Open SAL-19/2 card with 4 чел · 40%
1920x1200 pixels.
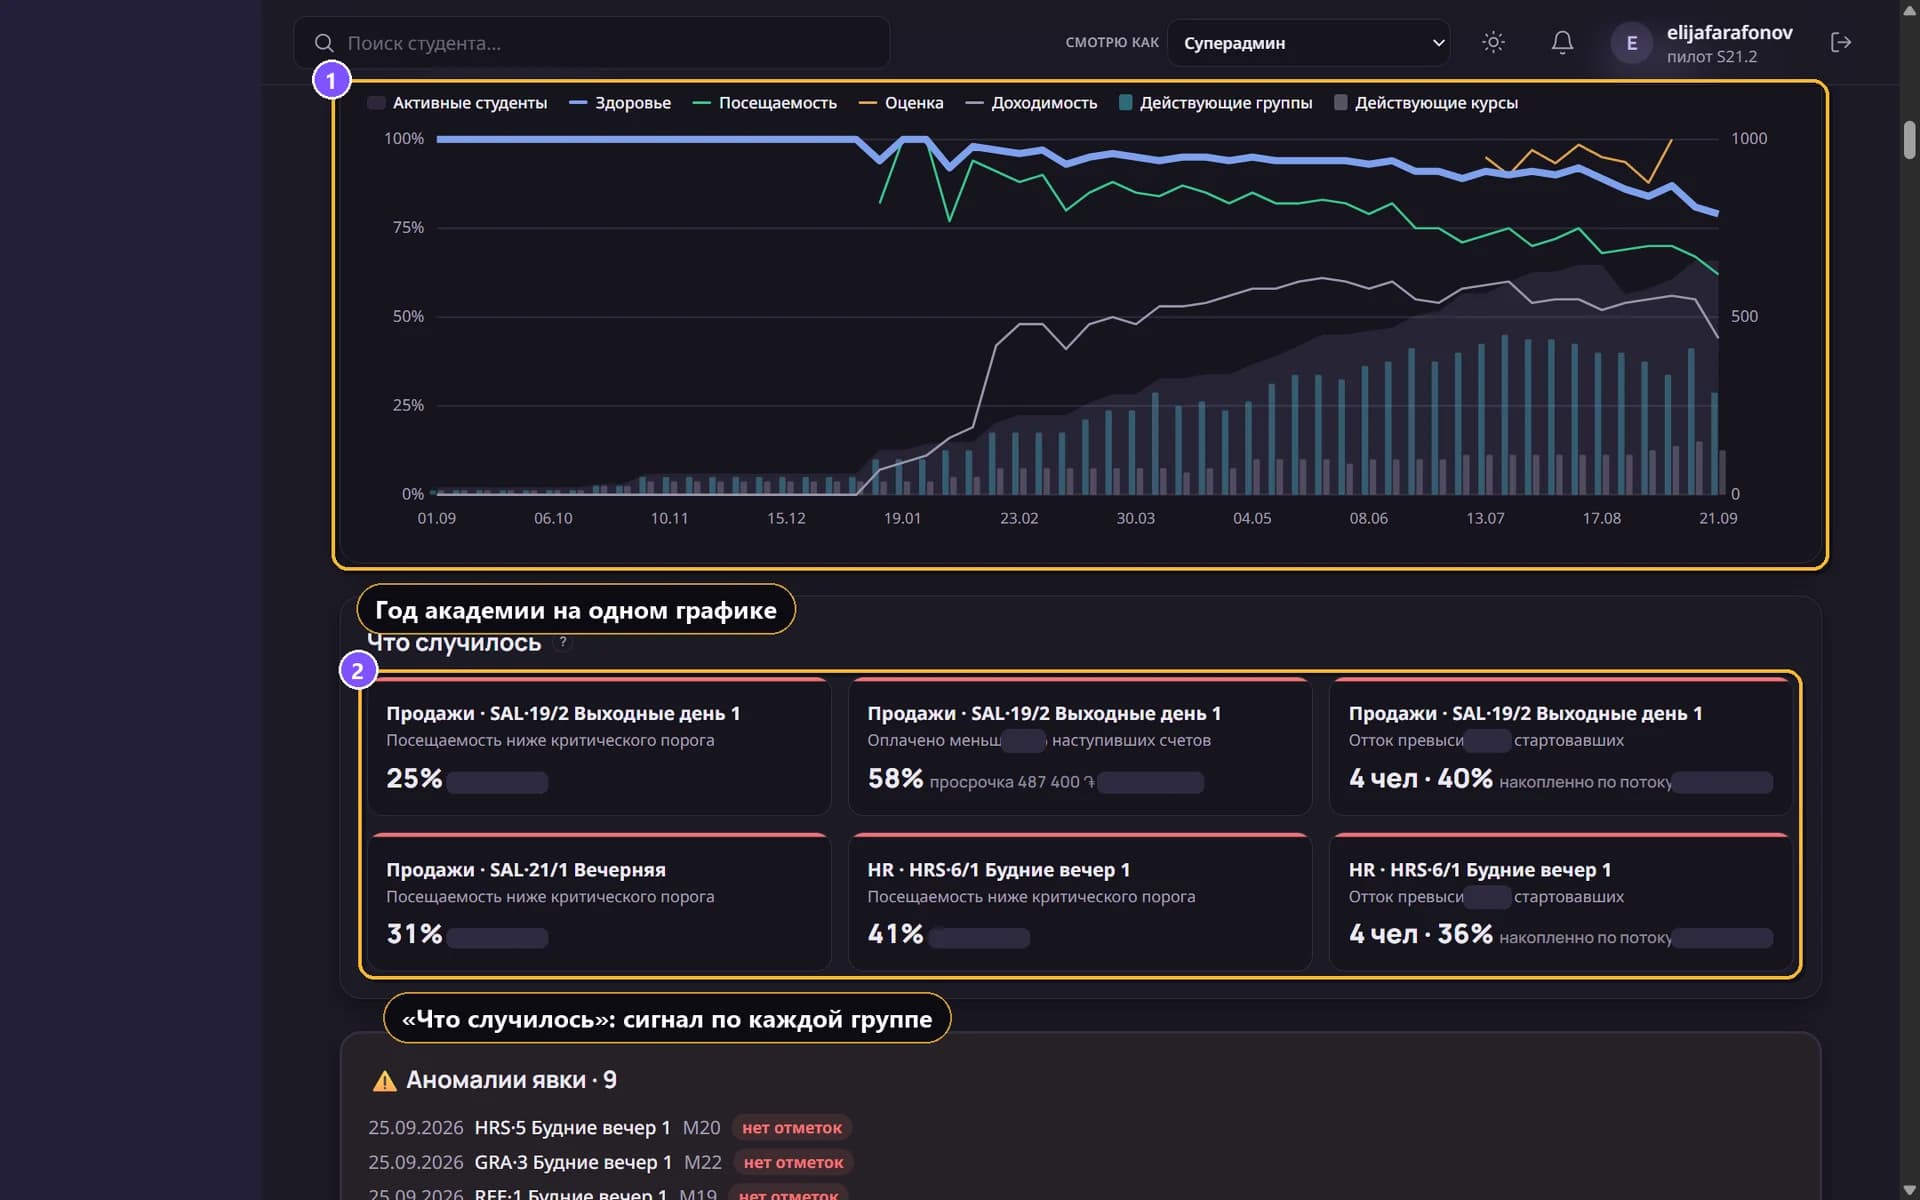1561,746
